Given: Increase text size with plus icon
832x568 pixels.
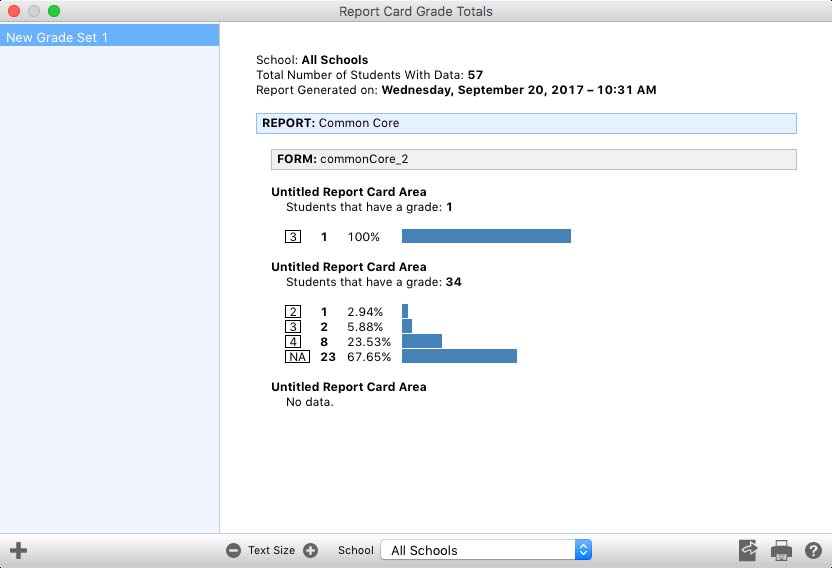Looking at the screenshot, I should pyautogui.click(x=310, y=550).
